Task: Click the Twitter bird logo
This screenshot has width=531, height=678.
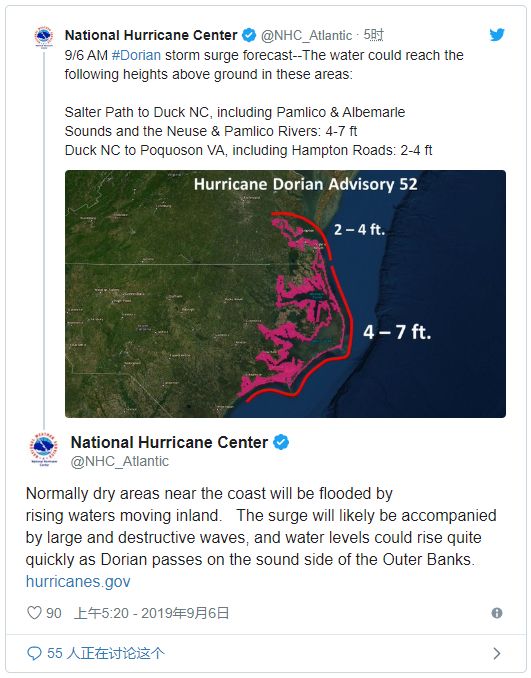Action: (x=497, y=35)
